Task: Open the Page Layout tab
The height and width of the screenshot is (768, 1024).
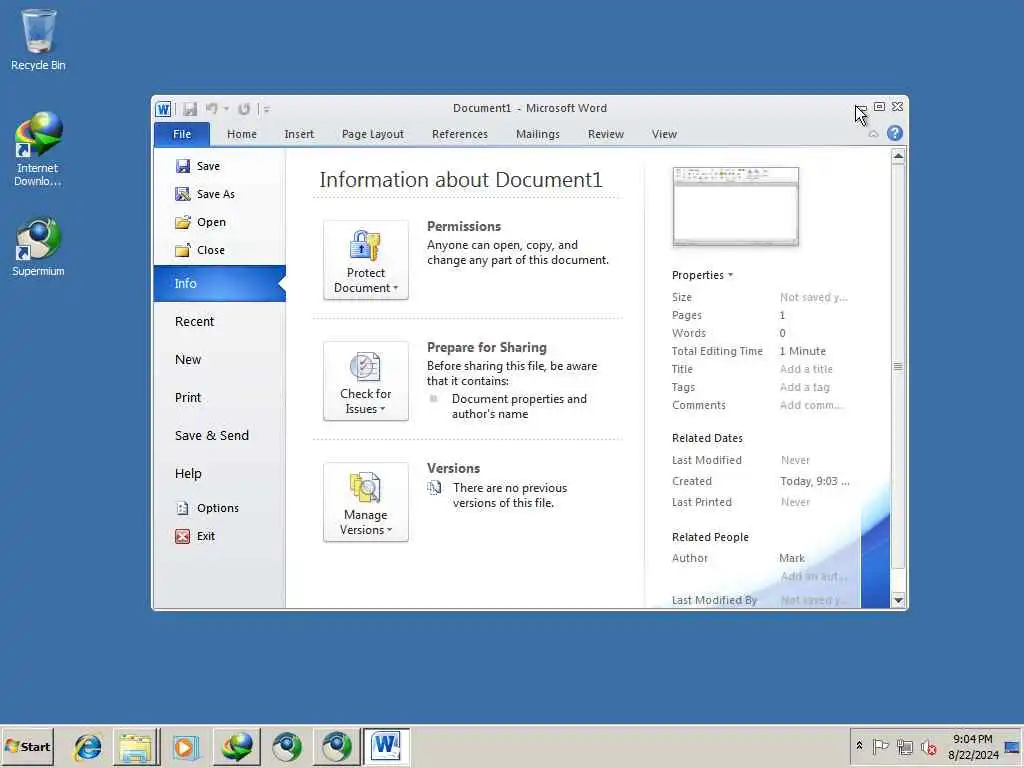Action: click(x=373, y=134)
